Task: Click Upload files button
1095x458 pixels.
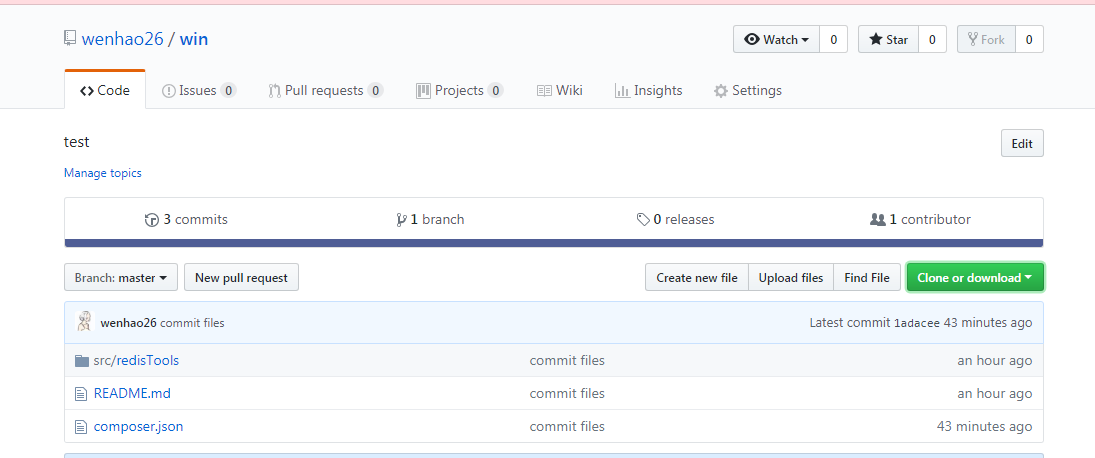Action: pyautogui.click(x=791, y=277)
